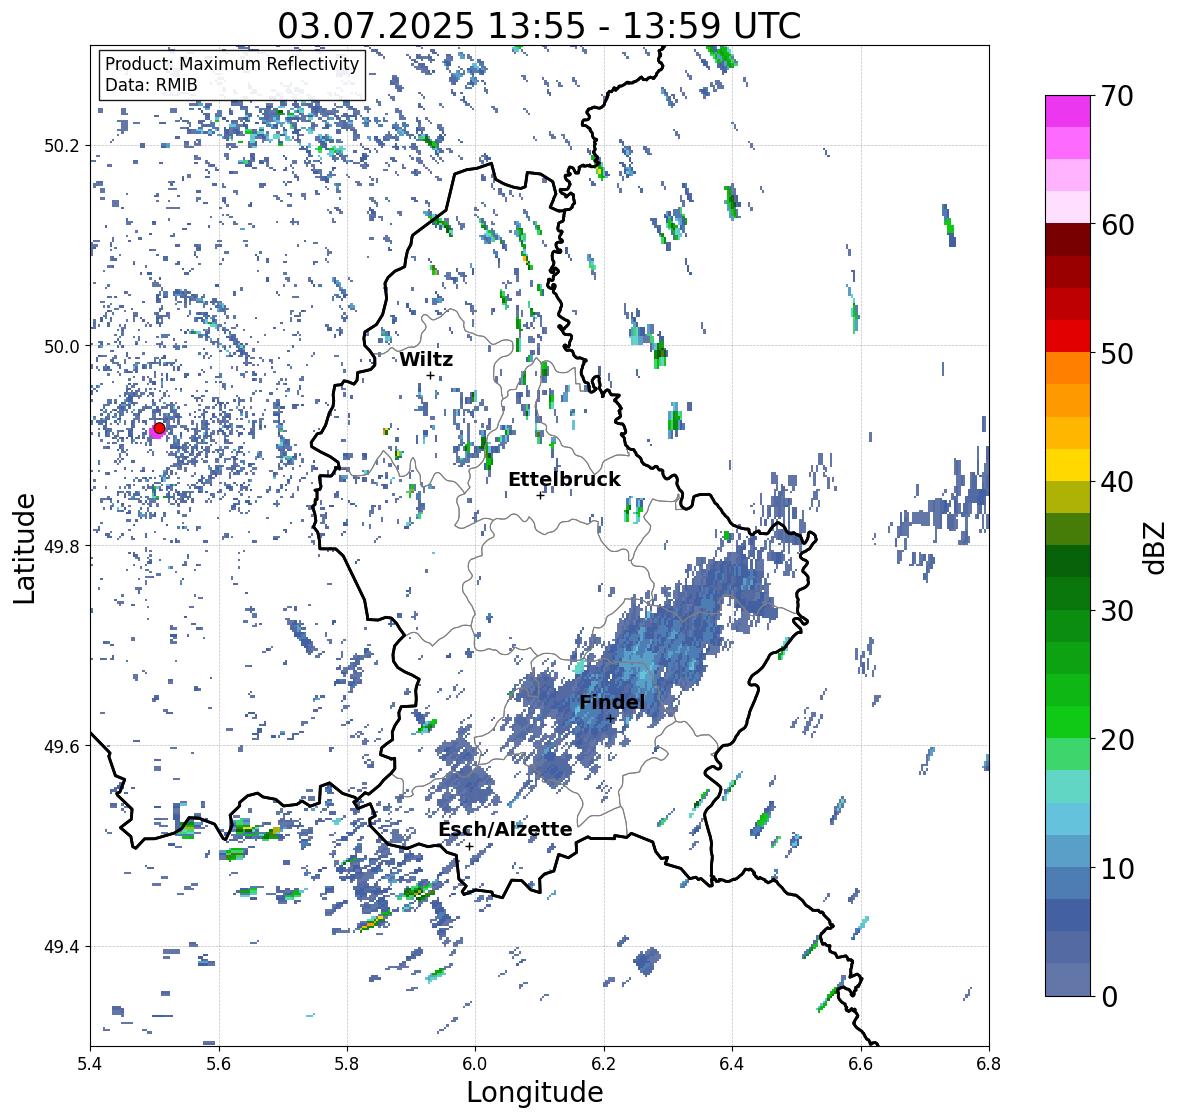Pick the light green colorbar segment below 20
This screenshot has width=1179, height=1117.
tap(1068, 754)
